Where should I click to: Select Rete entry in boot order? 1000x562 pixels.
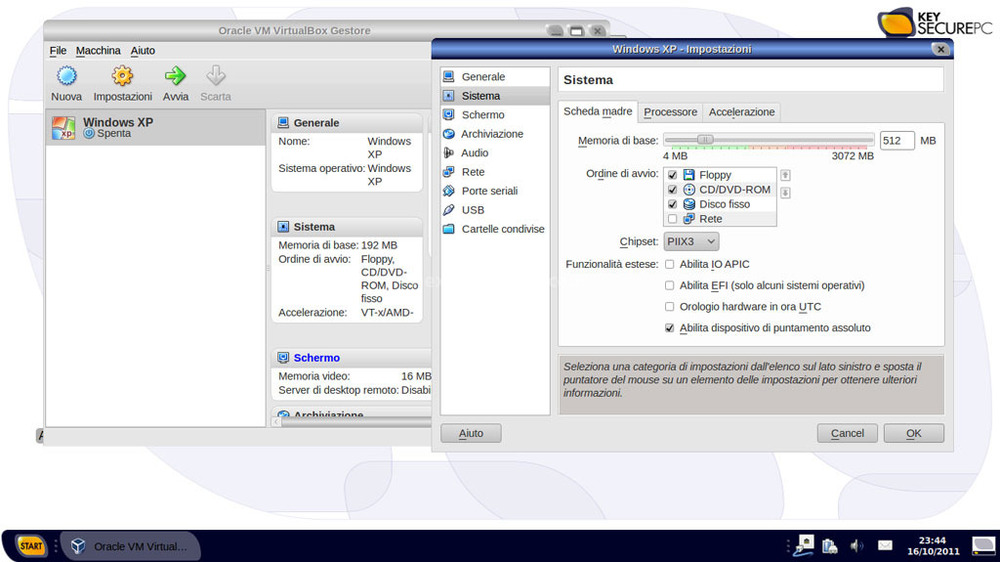point(720,219)
